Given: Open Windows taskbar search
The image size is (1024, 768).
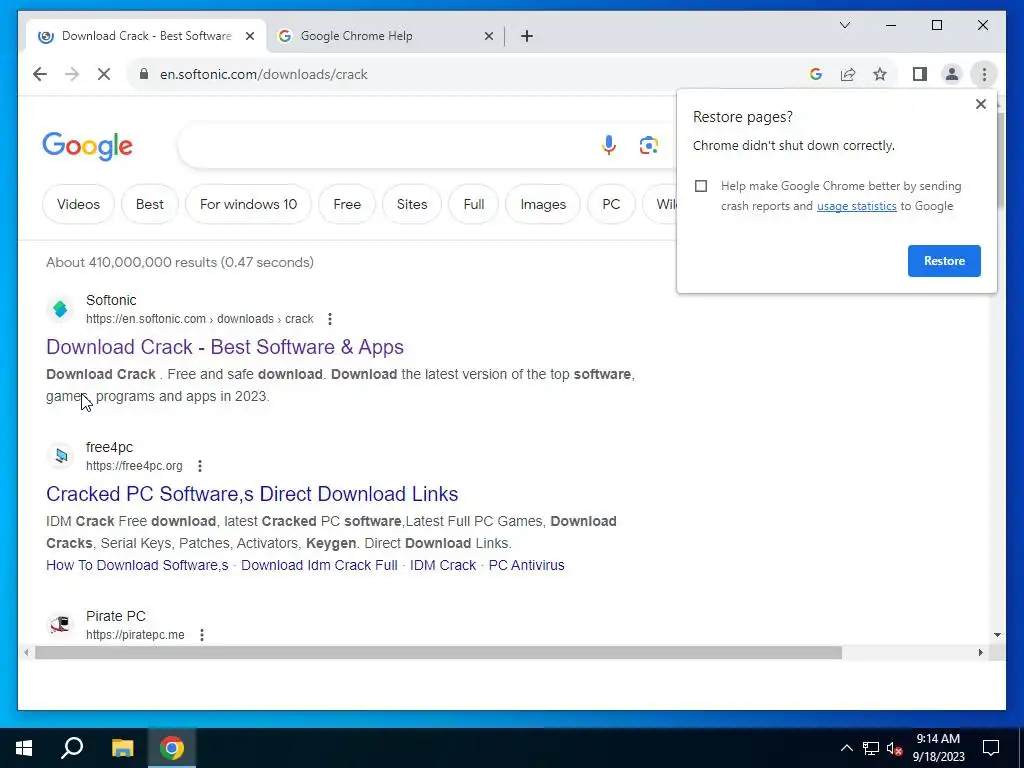Looking at the screenshot, I should click(72, 748).
